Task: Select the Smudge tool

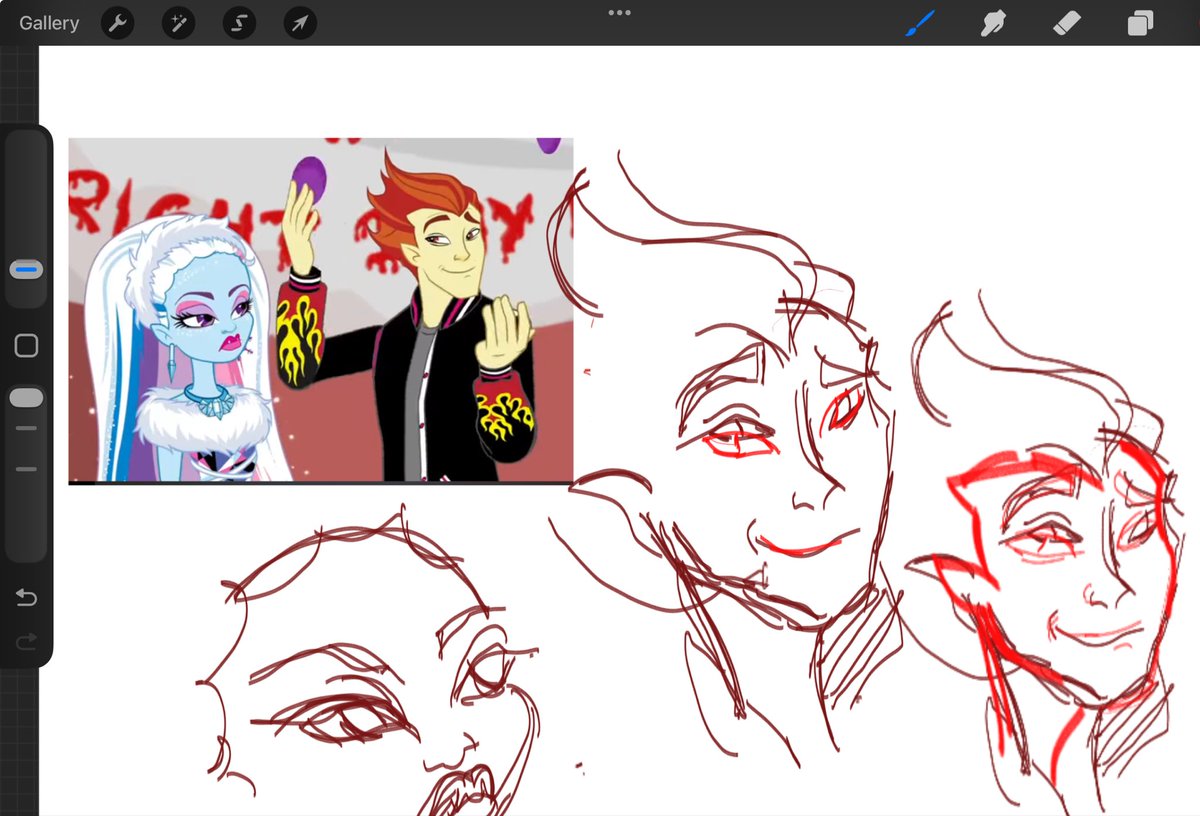Action: 993,23
